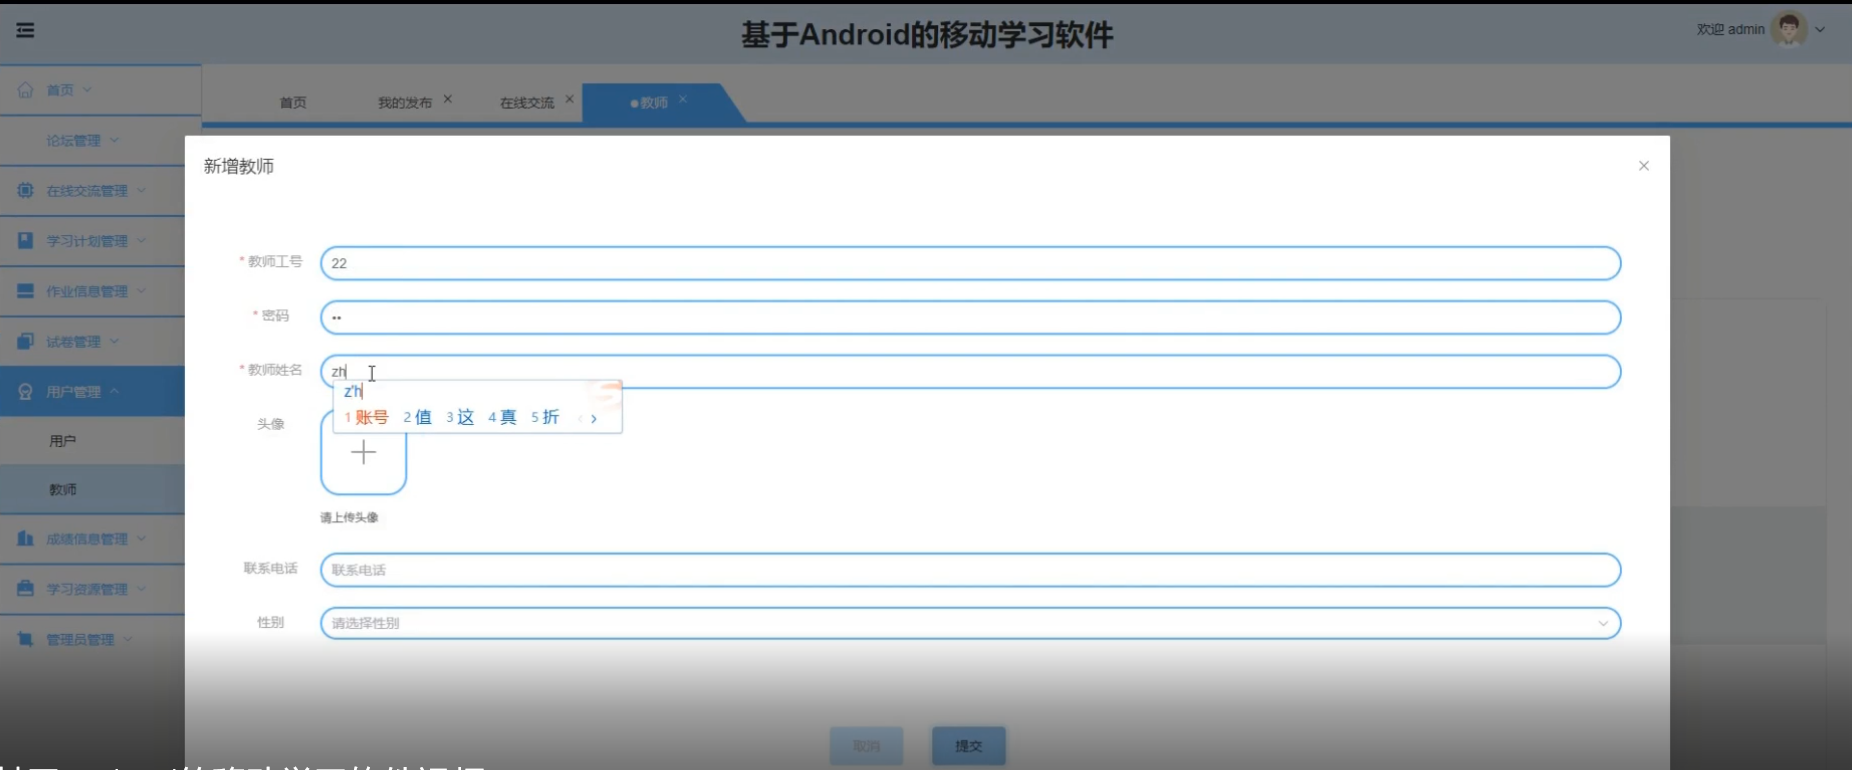The width and height of the screenshot is (1852, 770).
Task: Switch to the 我的发布 tab
Action: [405, 103]
